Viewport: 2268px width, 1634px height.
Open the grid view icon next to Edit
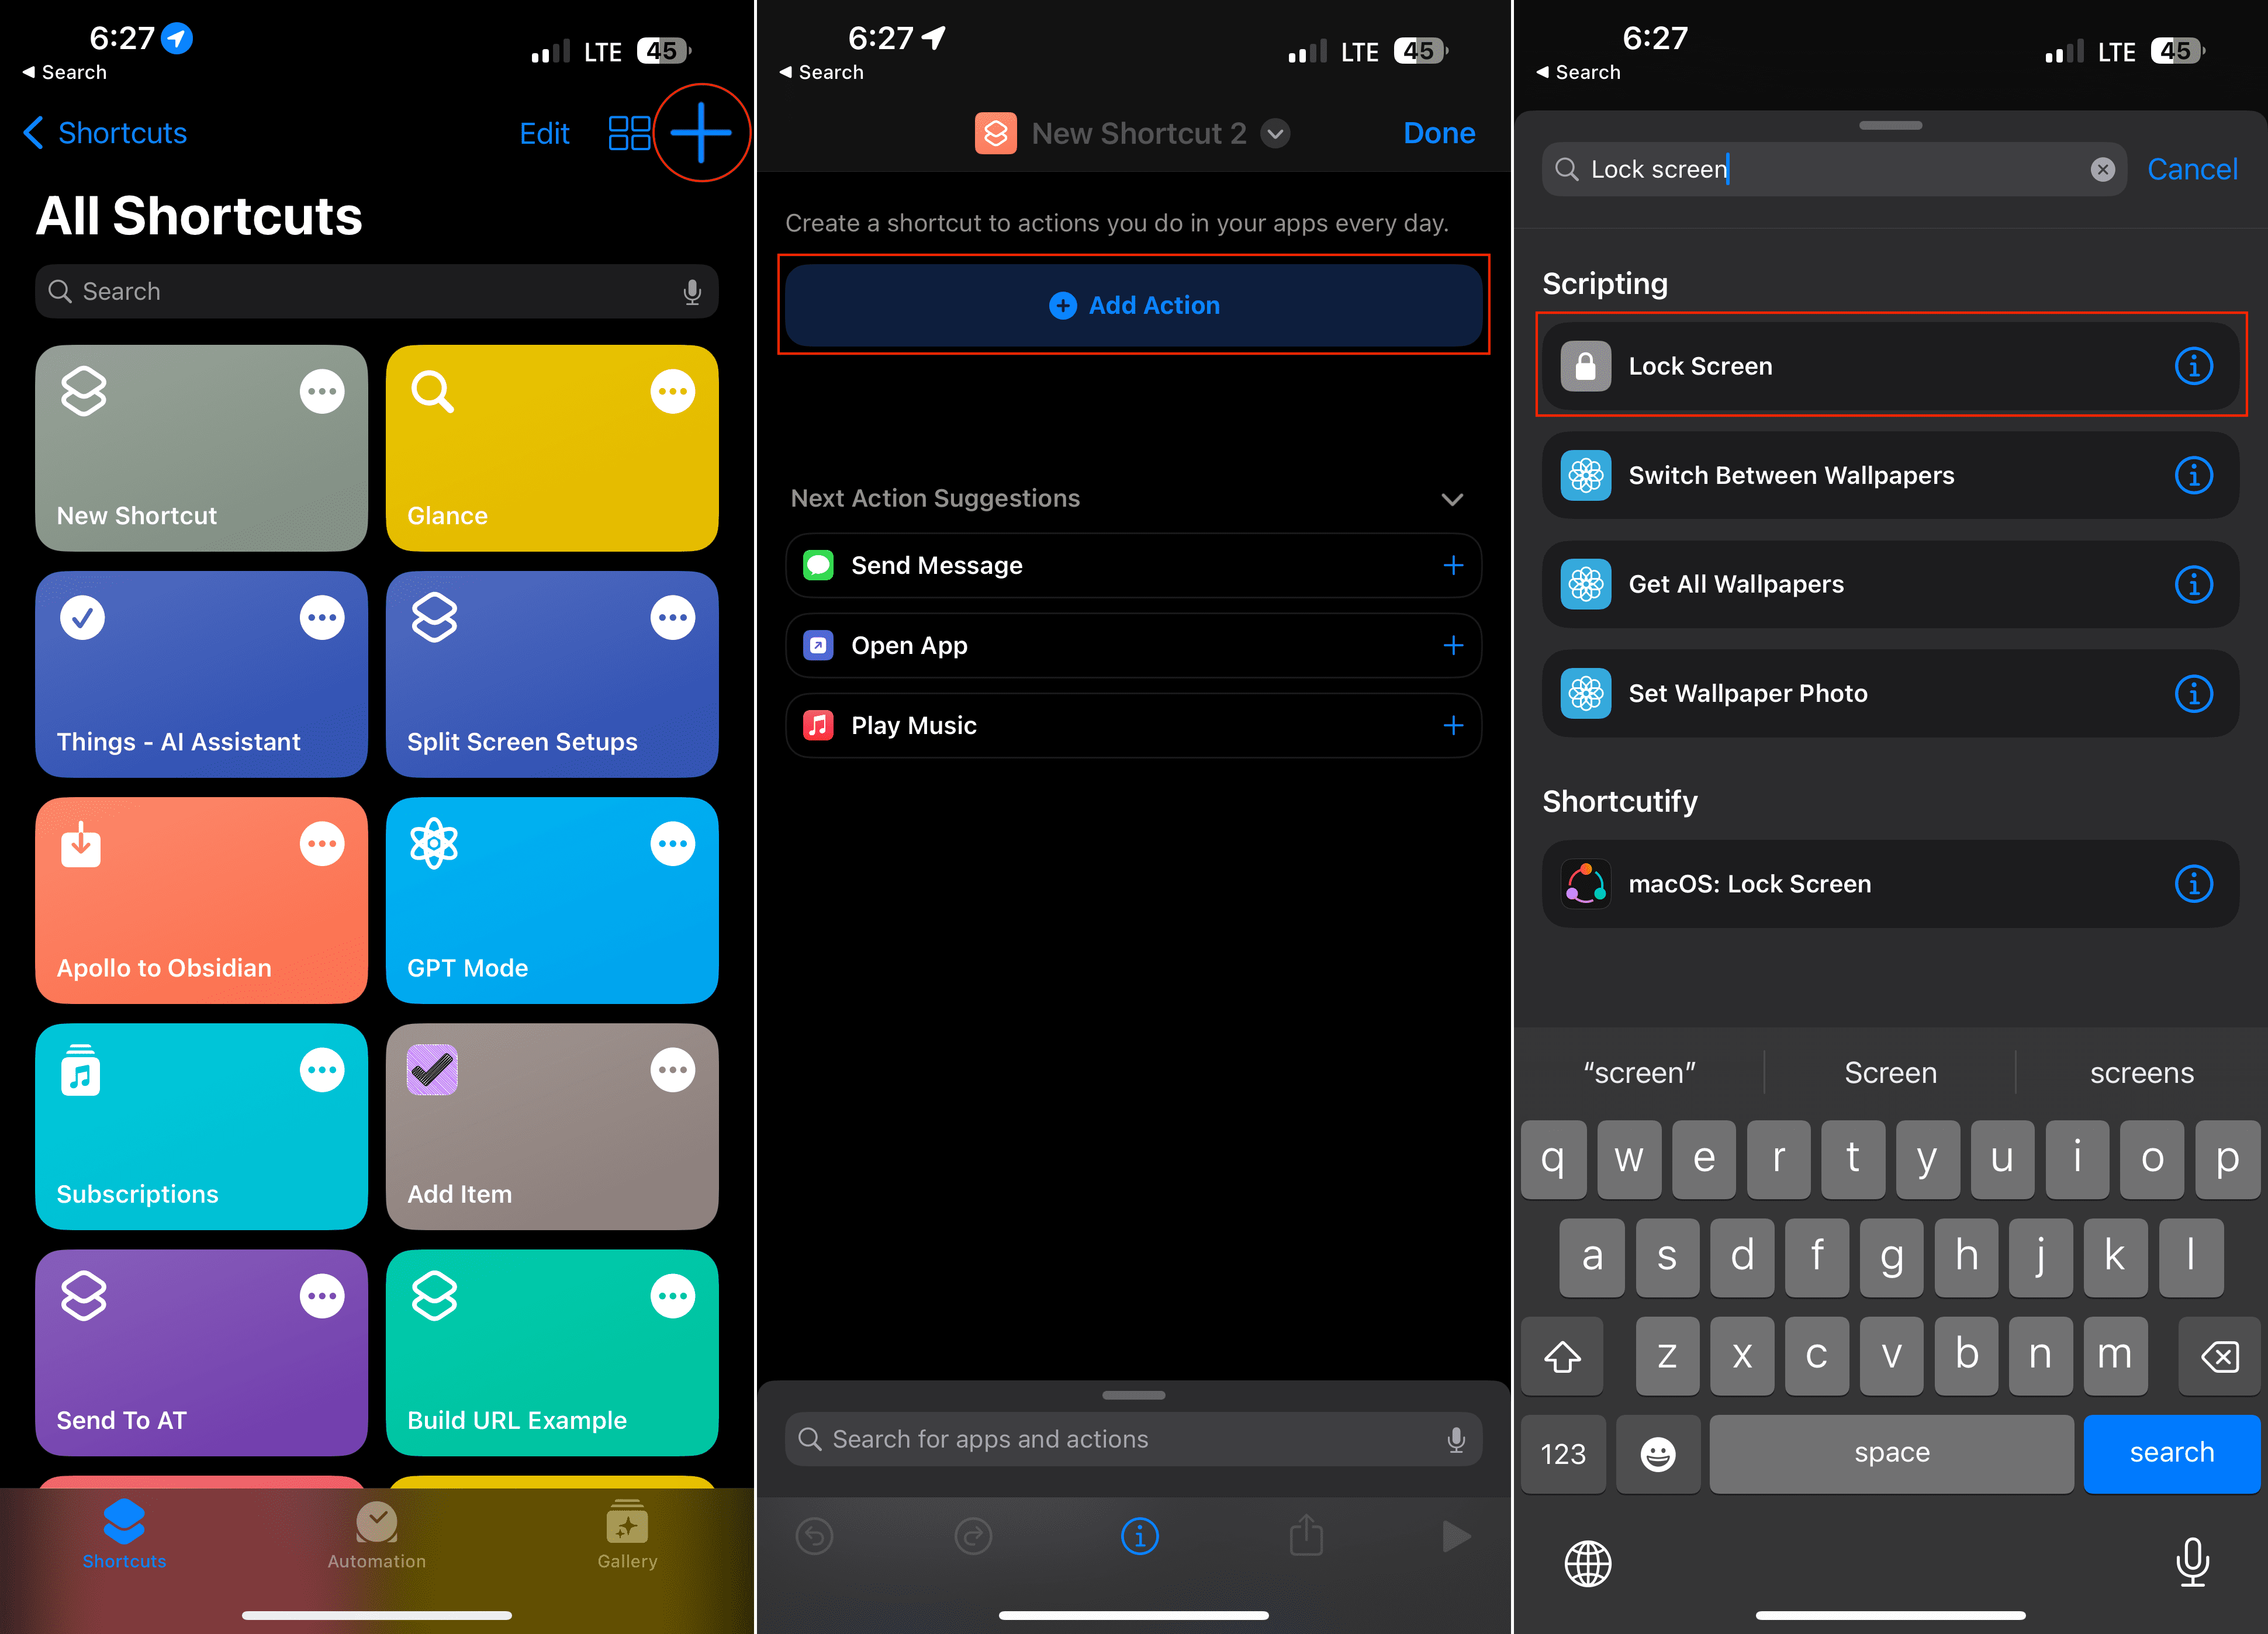pyautogui.click(x=629, y=132)
